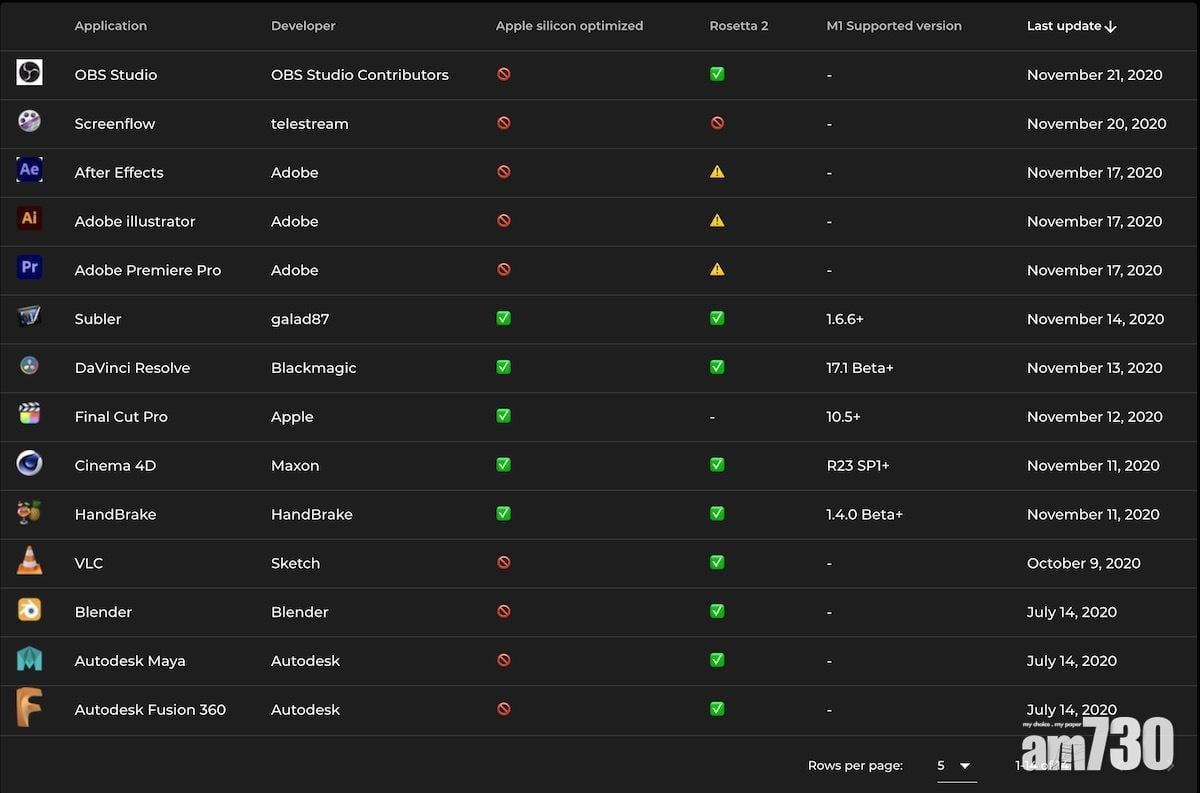Click the HandBrake cocktail icon

click(29, 513)
